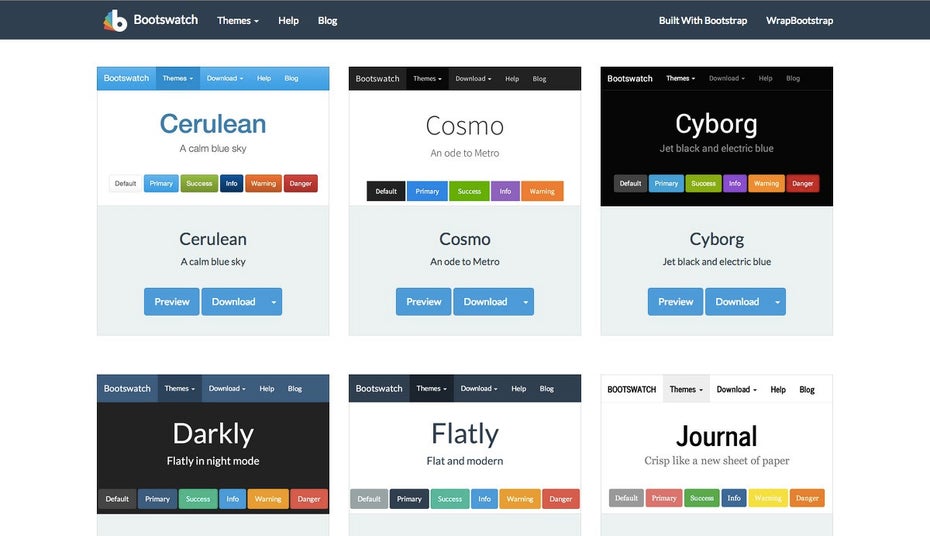This screenshot has width=930, height=536.
Task: Click Bootswatch brand in the Cyborg preview
Action: click(x=630, y=78)
